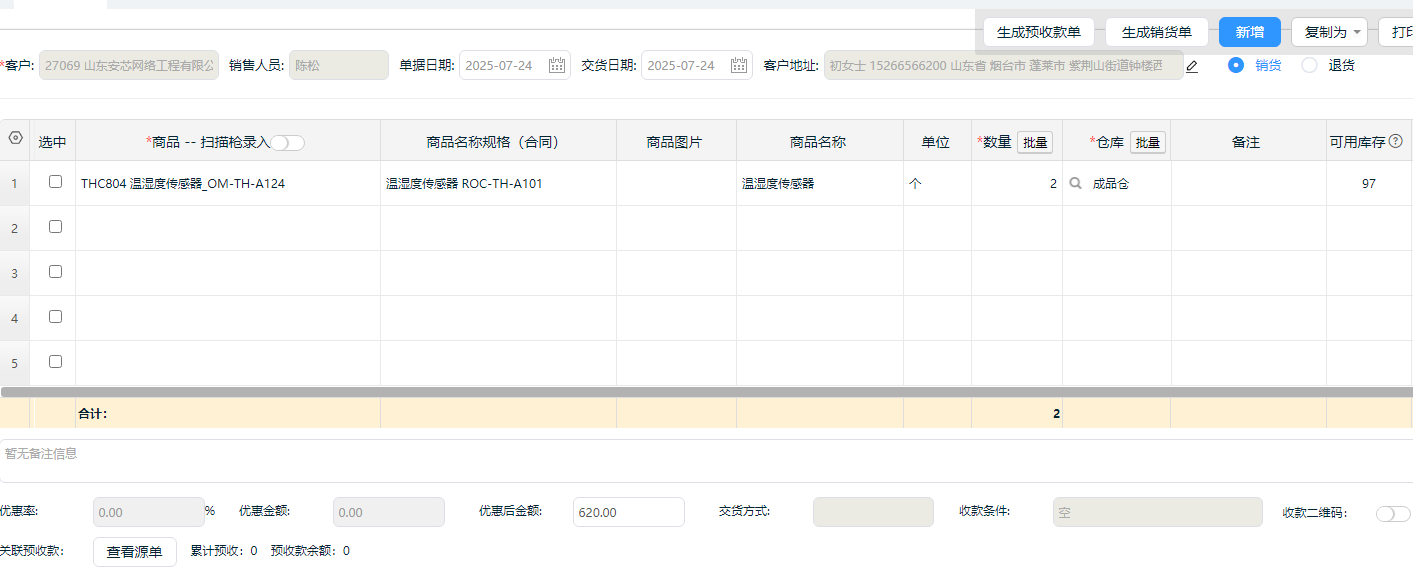
Task: Toggle the 收款二维码 switch
Action: tap(1393, 513)
